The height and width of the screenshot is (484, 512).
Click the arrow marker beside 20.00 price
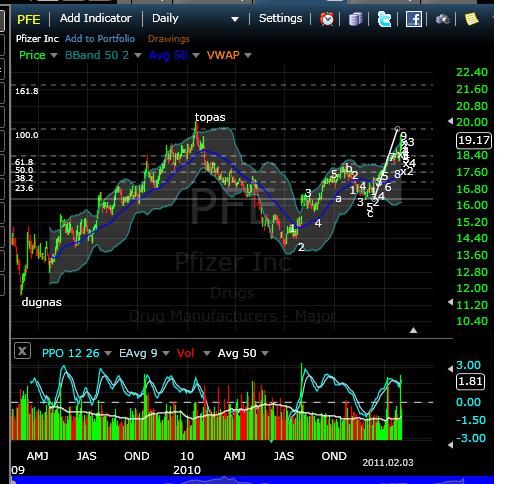[x=450, y=121]
